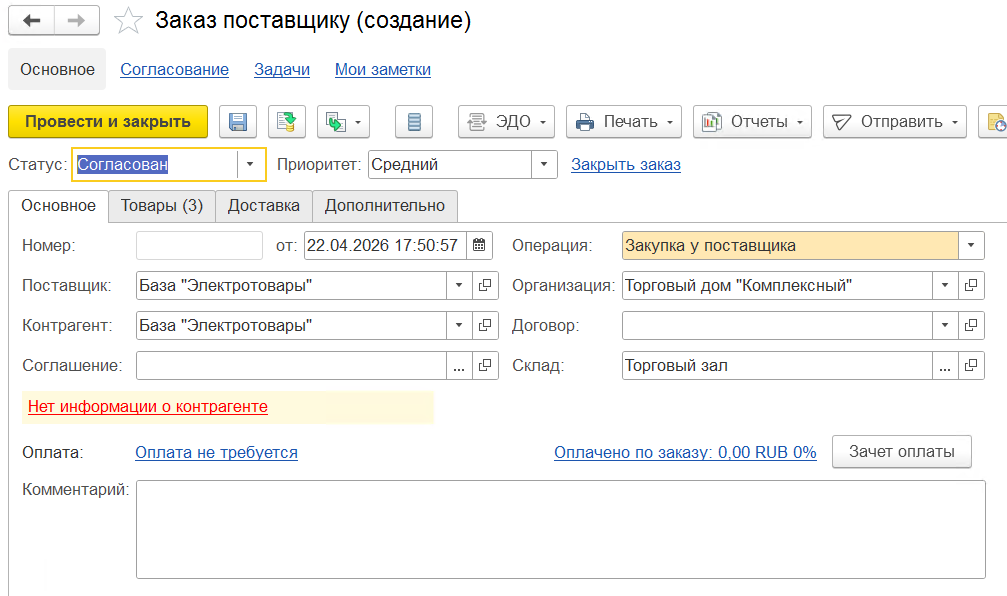This screenshot has width=1007, height=596.
Task: Open Нет информации о контрагенте warning link
Action: tap(148, 407)
